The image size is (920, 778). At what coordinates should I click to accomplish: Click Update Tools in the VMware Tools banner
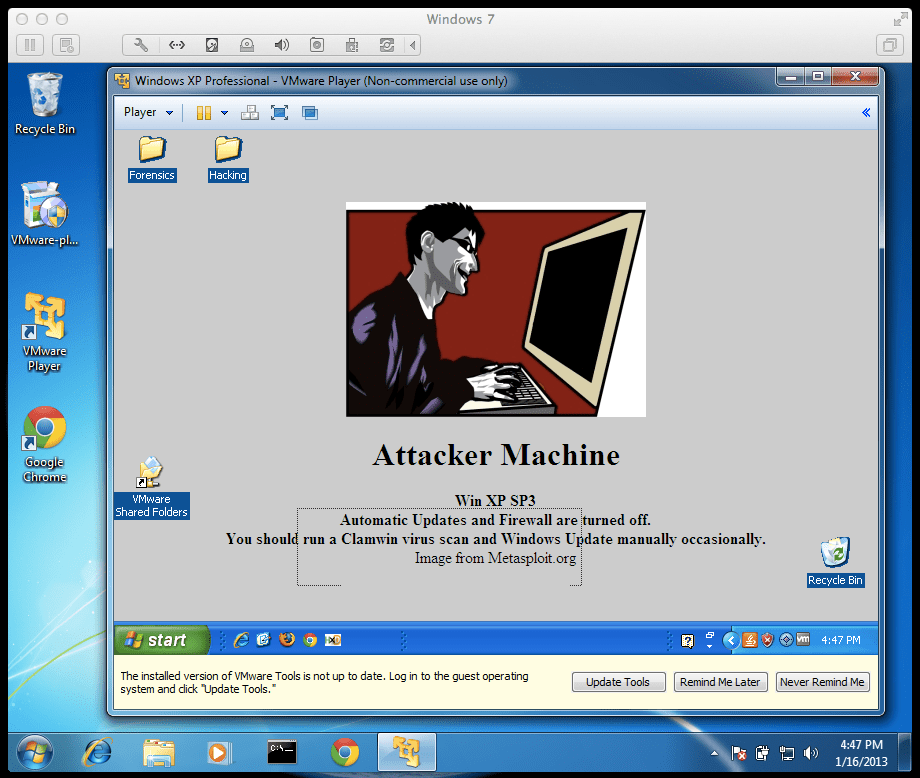click(618, 681)
